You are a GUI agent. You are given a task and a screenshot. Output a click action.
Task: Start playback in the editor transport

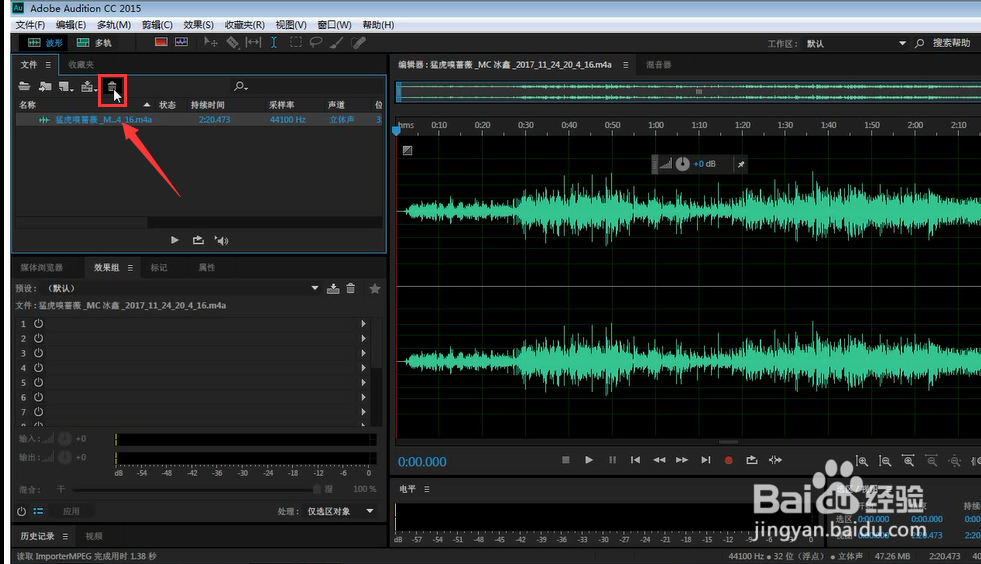589,460
